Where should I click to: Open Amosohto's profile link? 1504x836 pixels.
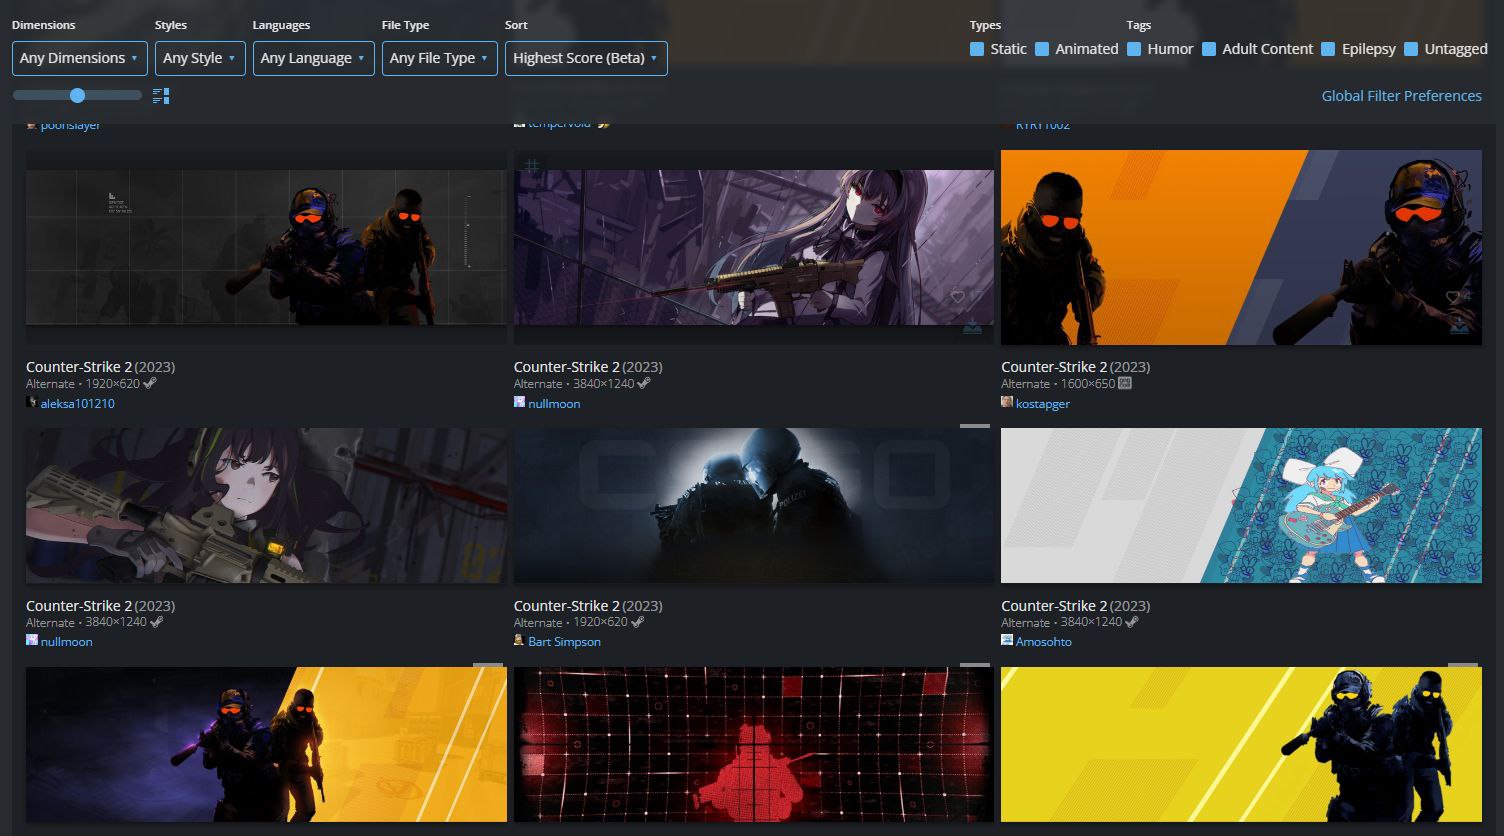(1044, 642)
